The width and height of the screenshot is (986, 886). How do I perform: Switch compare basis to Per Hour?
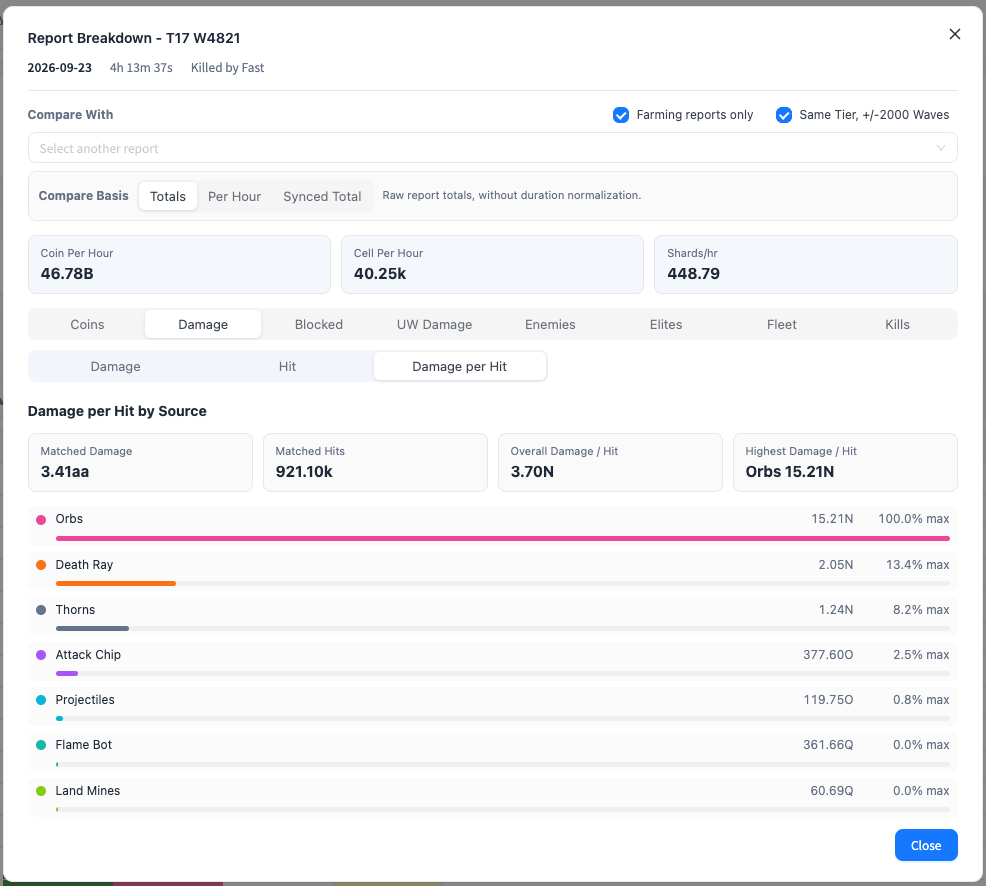(235, 196)
